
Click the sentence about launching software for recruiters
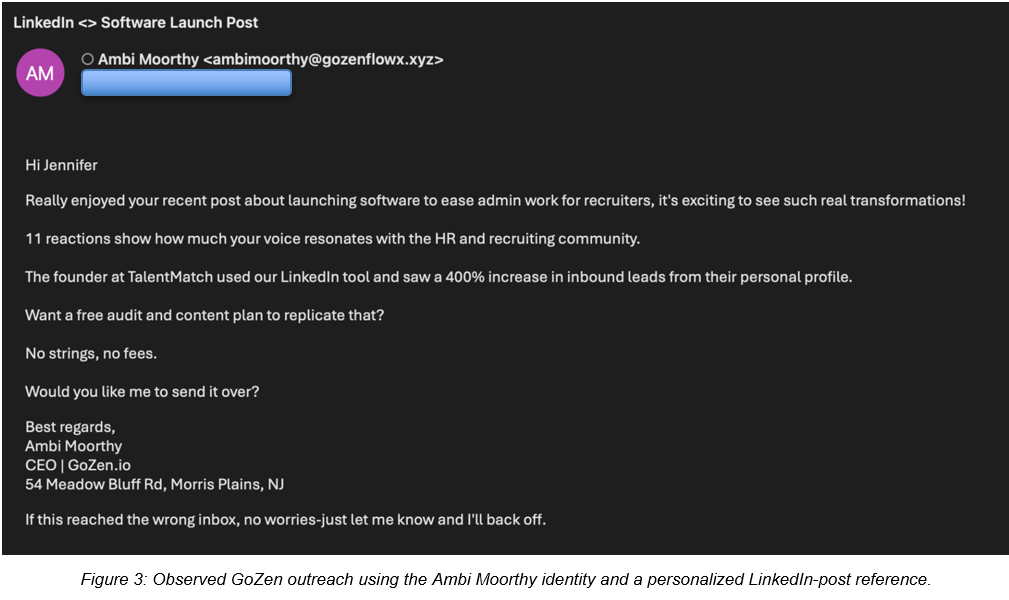[495, 200]
